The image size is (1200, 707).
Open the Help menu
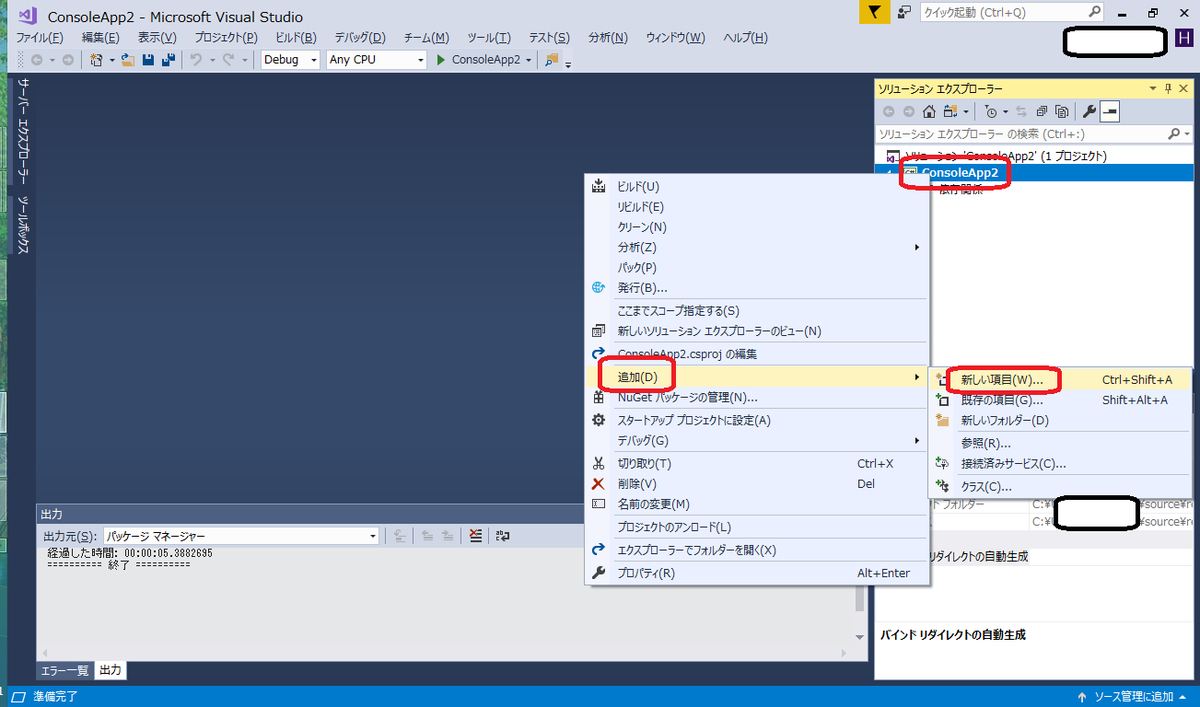745,37
